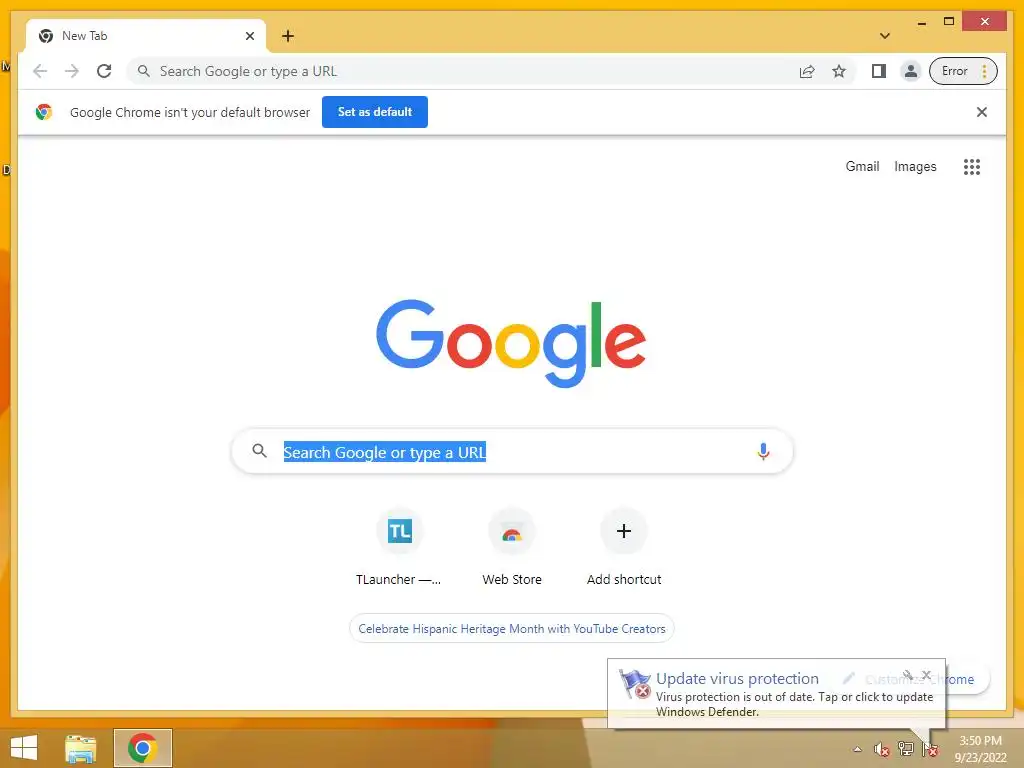Open the taskbar clock and date

pos(980,749)
